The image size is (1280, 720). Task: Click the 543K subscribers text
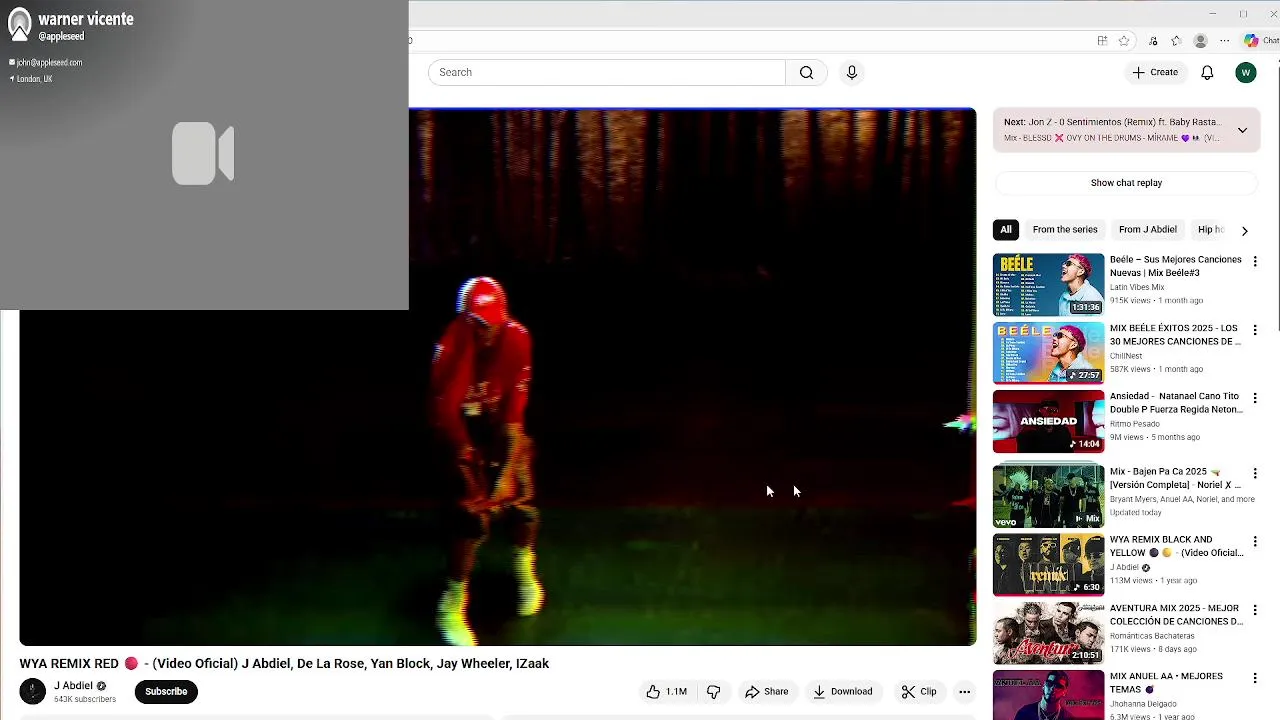tap(85, 699)
